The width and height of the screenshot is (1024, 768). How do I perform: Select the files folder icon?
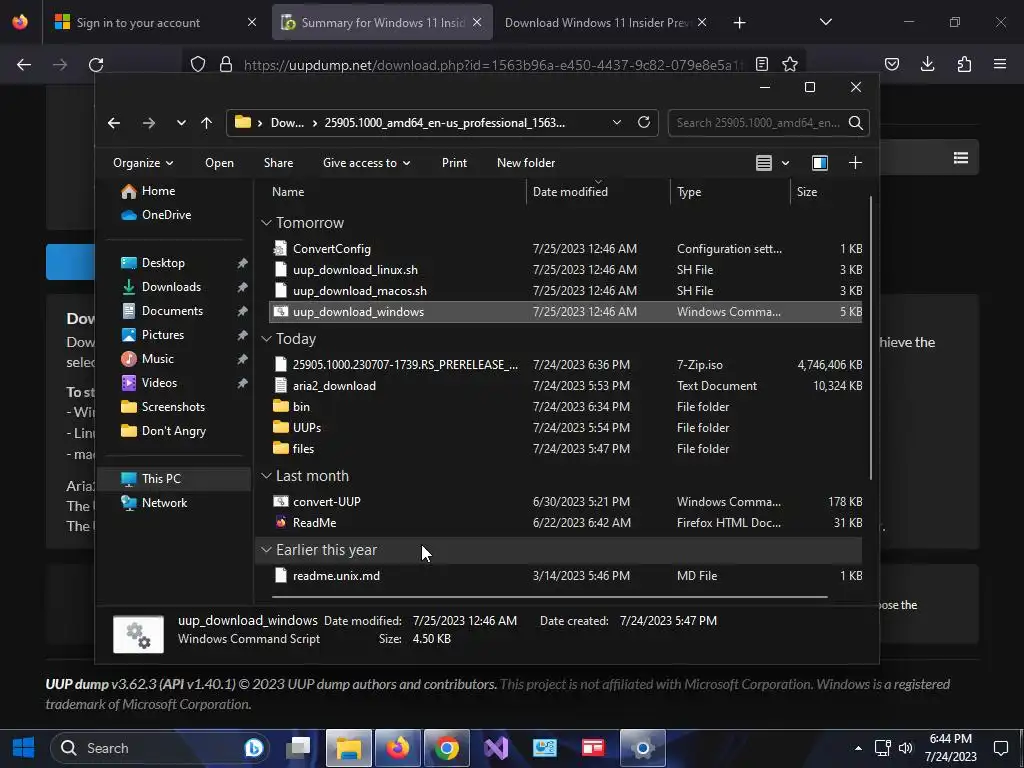pyautogui.click(x=281, y=448)
